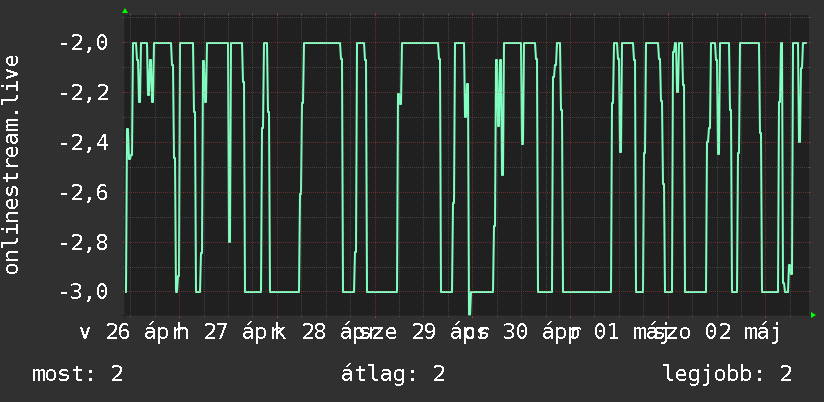Screen dimensions: 824x402
Task: Click the -2,4 y-axis label
Action: [x=84, y=143]
